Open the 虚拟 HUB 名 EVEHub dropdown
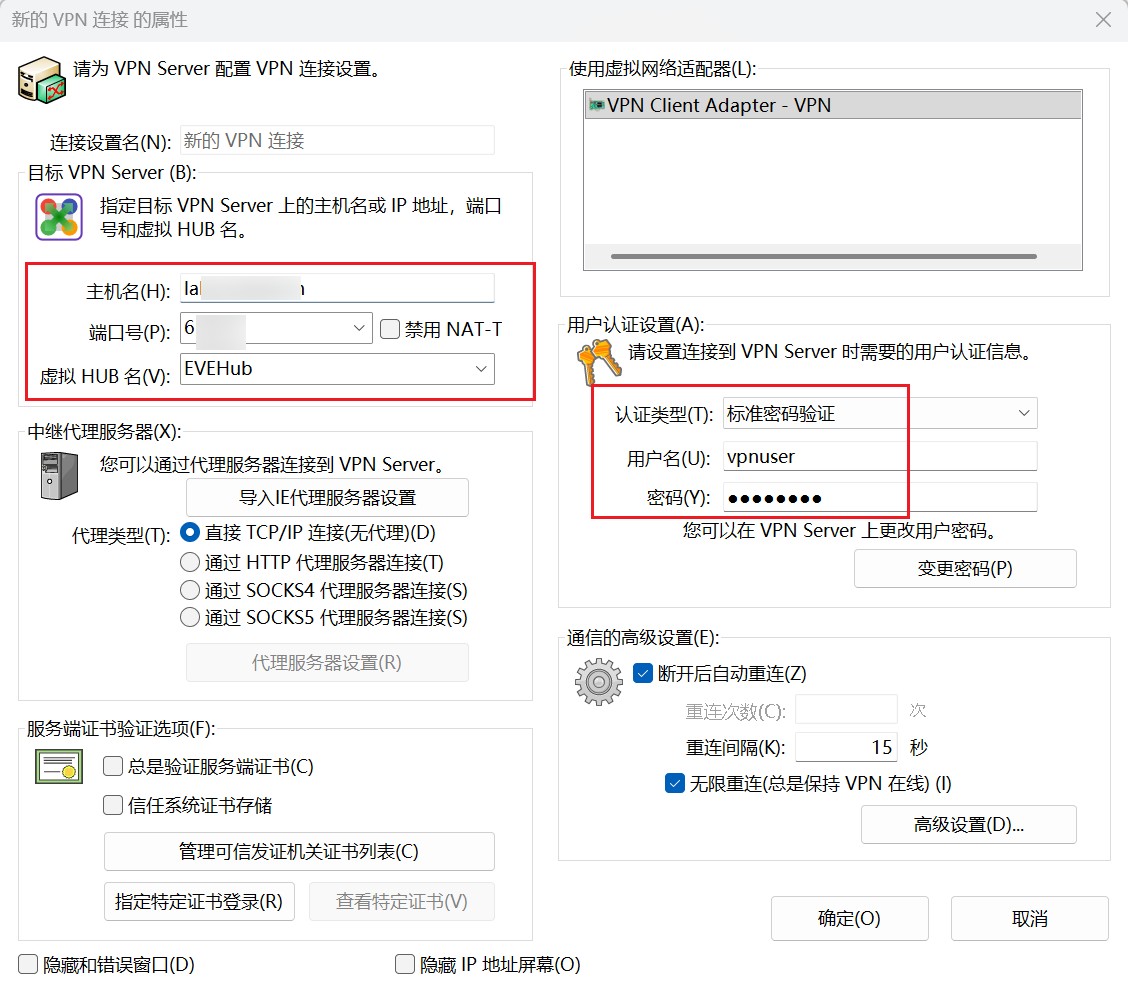 [x=481, y=369]
